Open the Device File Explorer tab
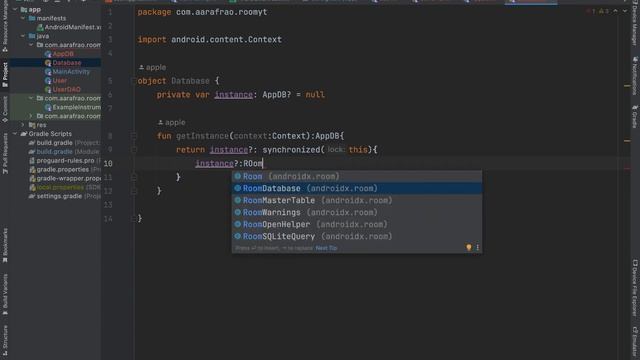 [x=635, y=287]
